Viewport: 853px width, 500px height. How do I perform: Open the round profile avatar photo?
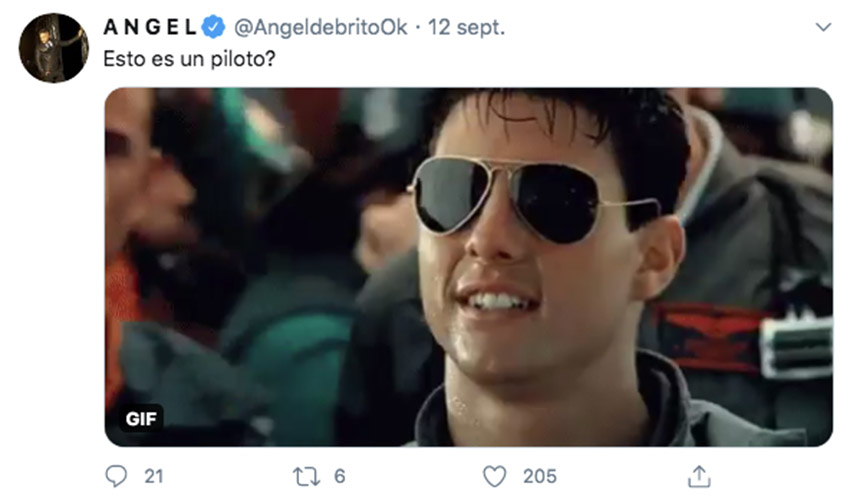(53, 48)
